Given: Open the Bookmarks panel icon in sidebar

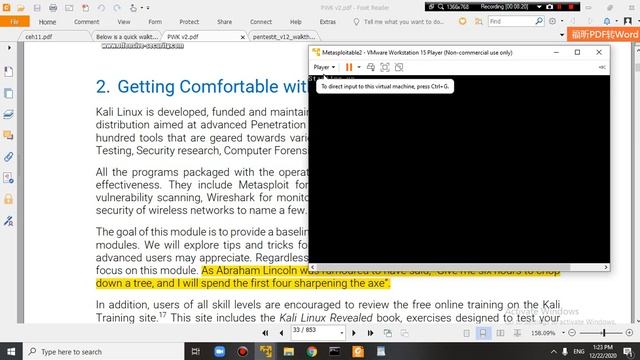Looking at the screenshot, I should coord(8,72).
